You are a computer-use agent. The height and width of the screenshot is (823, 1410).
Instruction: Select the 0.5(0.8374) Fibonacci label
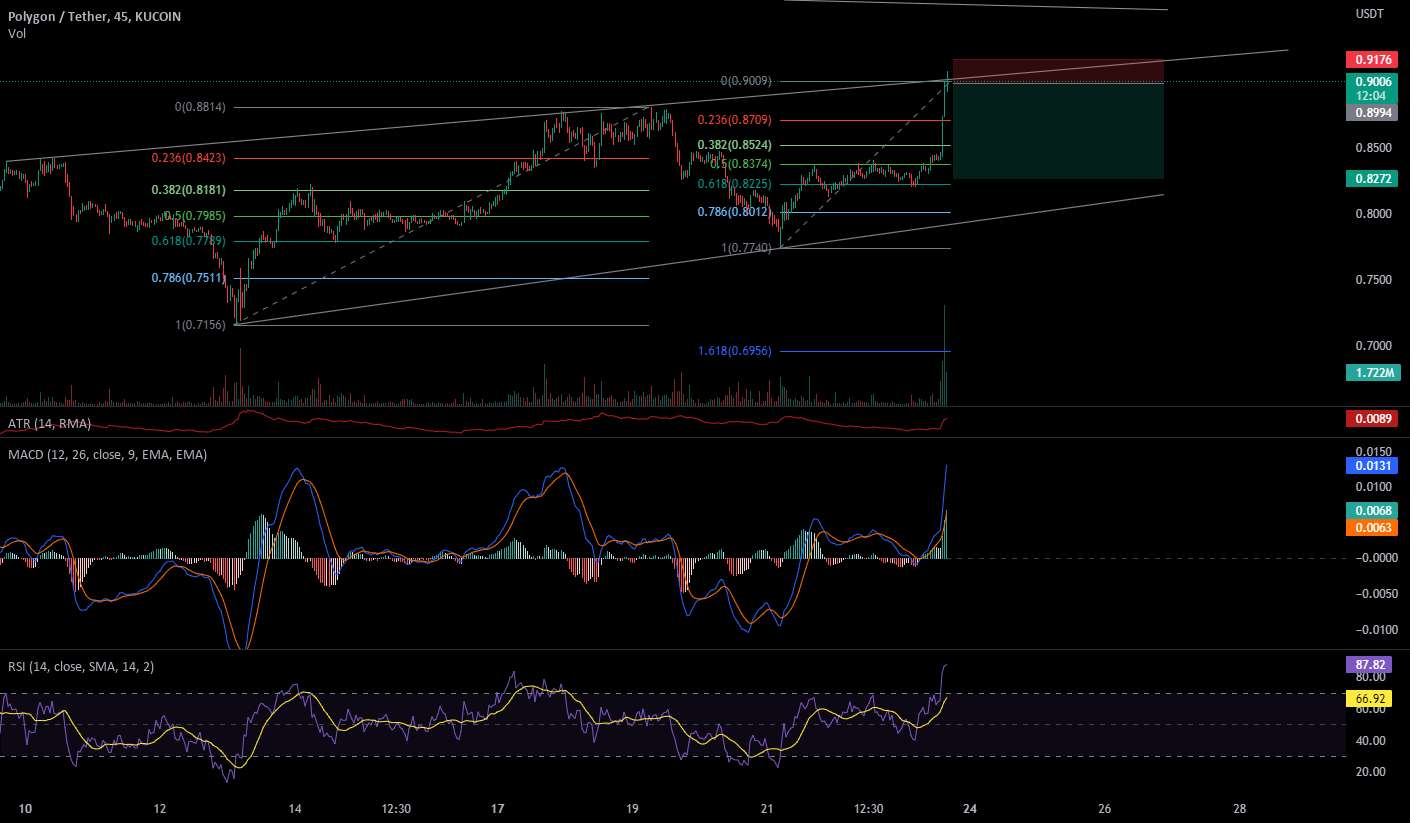tap(740, 165)
